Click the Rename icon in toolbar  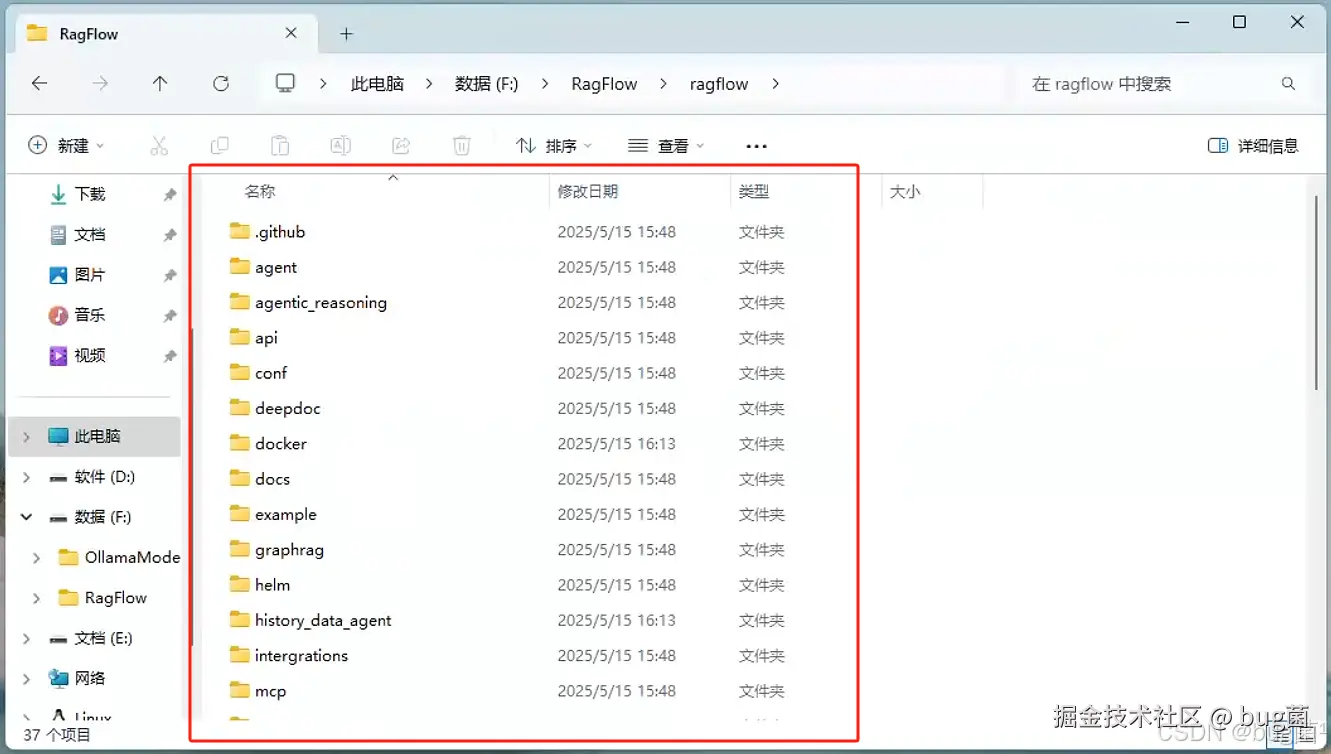tap(340, 146)
